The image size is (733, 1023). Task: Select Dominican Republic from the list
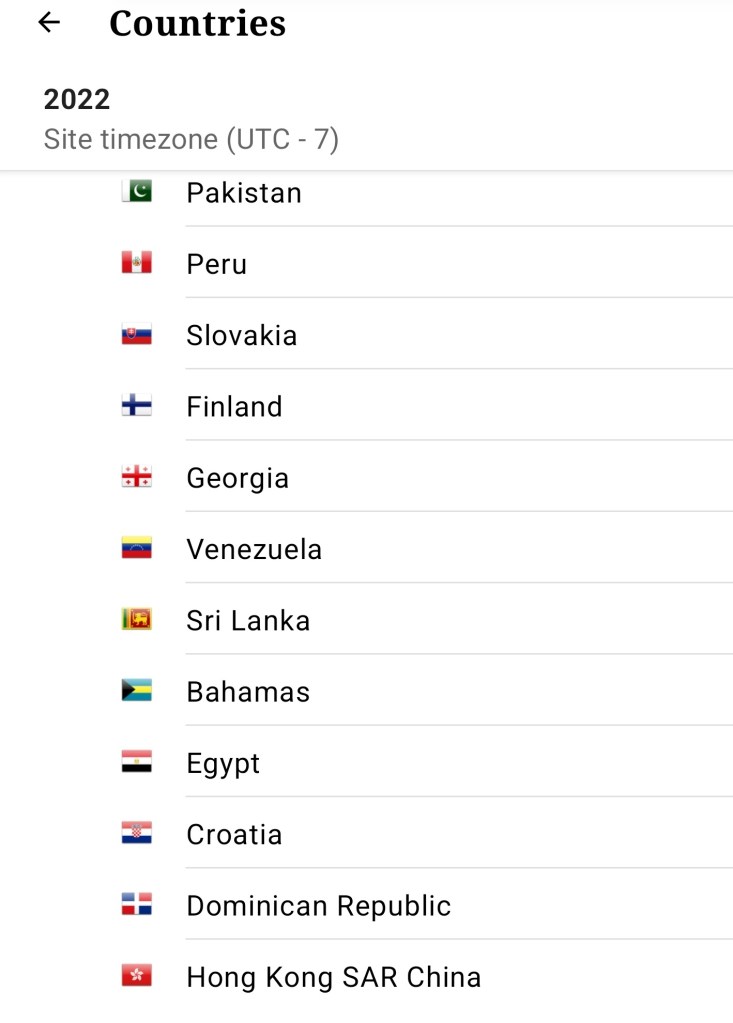tap(319, 906)
